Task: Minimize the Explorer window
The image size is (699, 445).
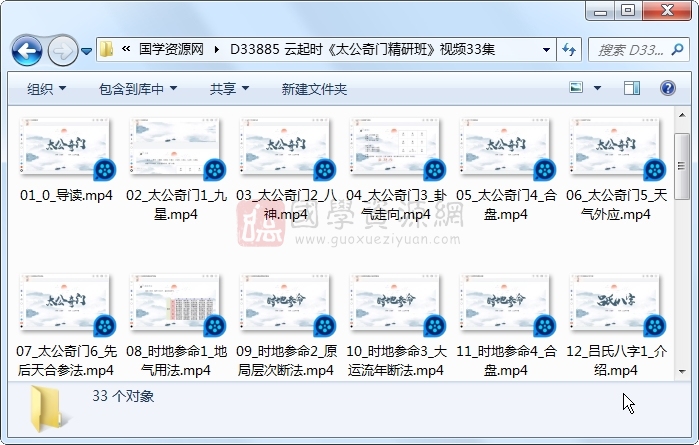Action: point(600,11)
